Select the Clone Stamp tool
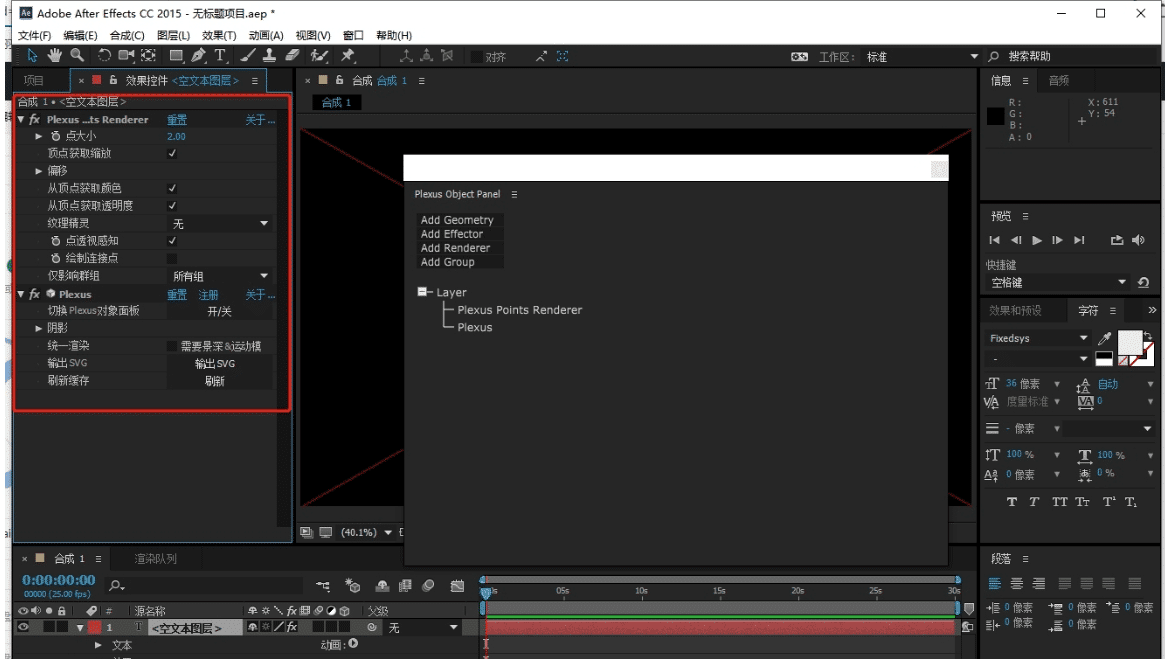The width and height of the screenshot is (1165, 659). [x=270, y=56]
